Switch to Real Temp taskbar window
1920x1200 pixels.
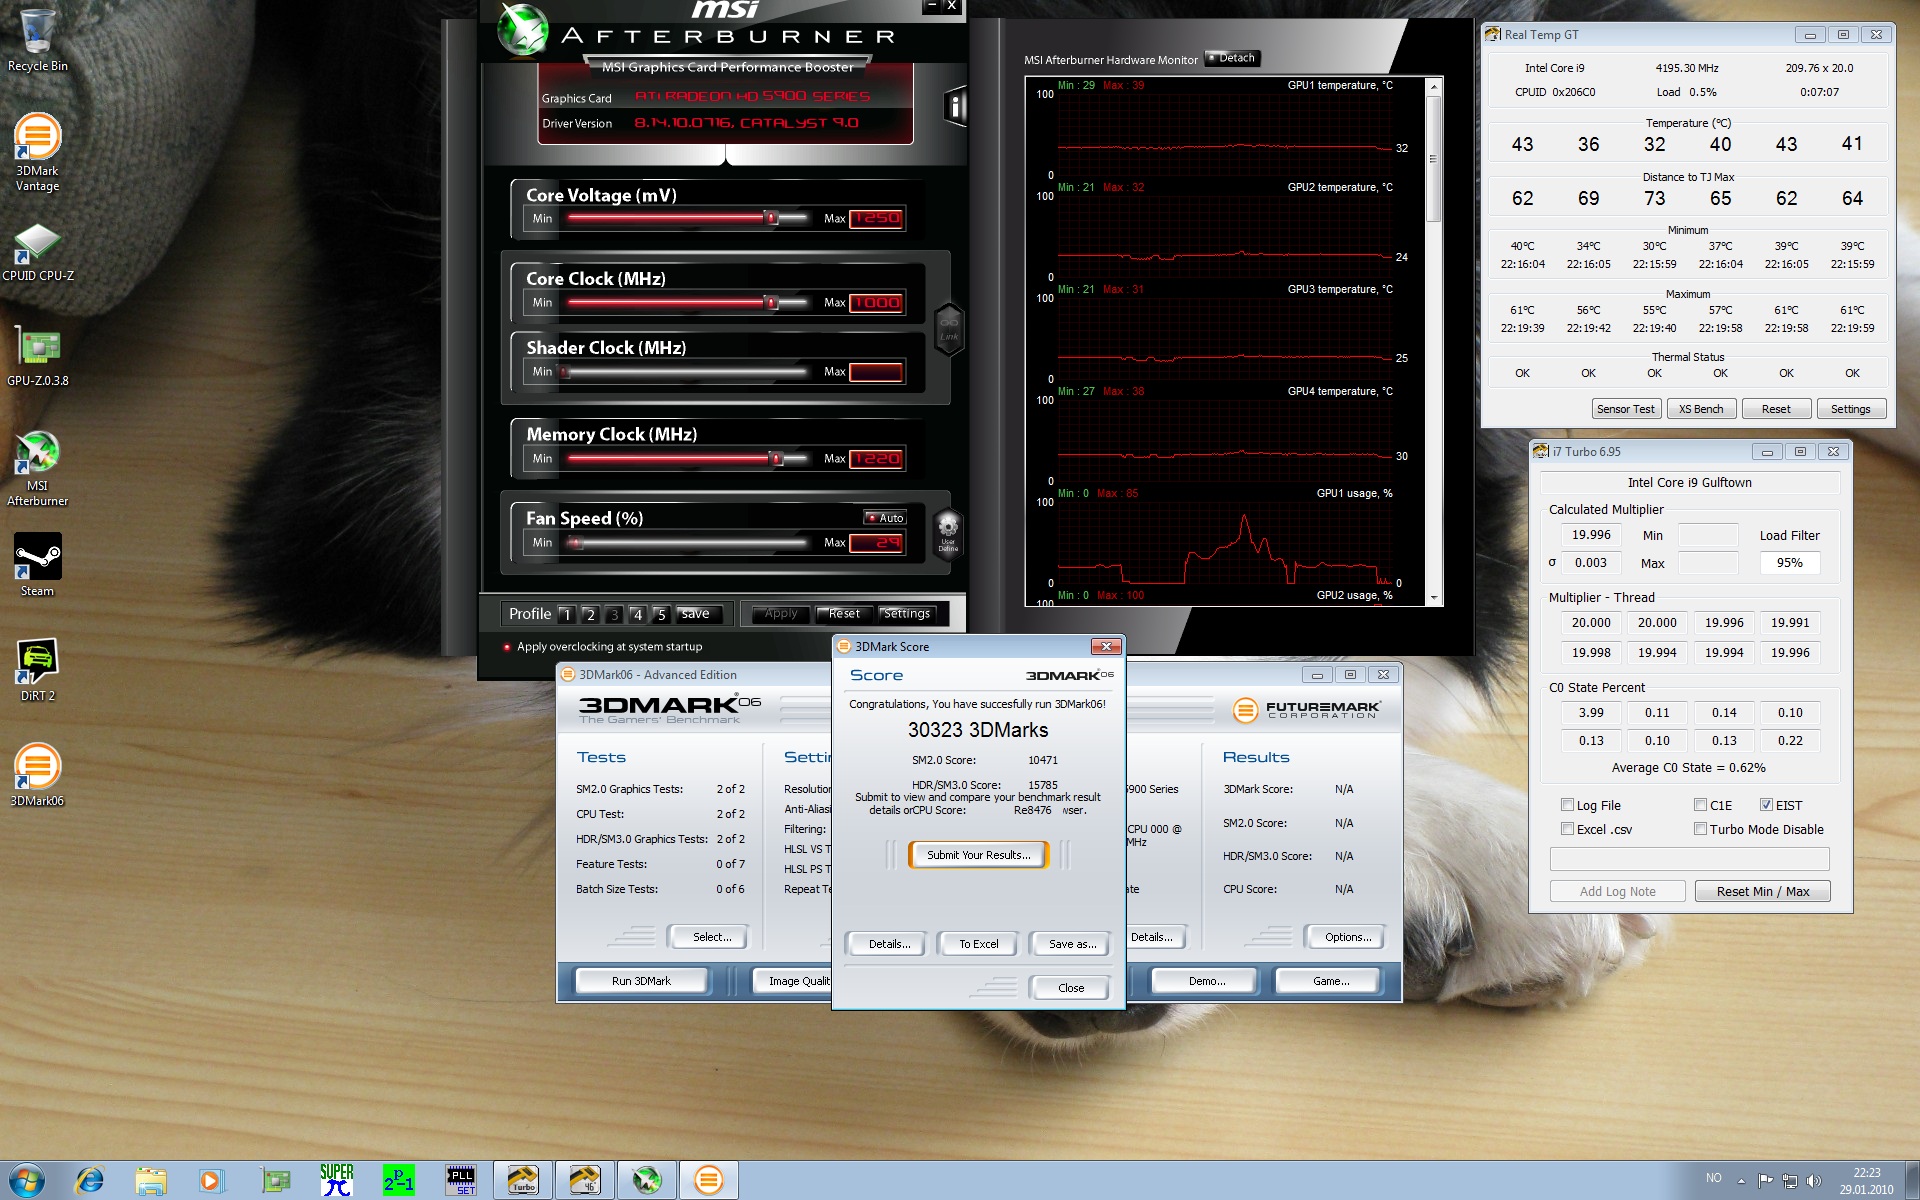pos(585,1180)
